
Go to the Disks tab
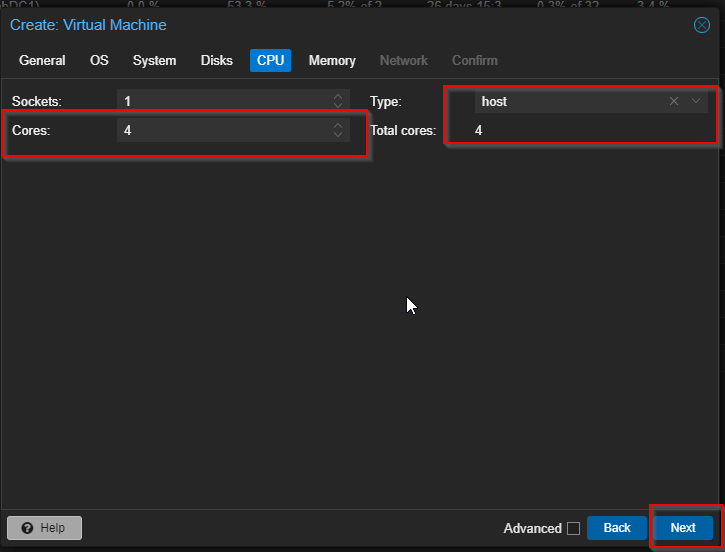pos(216,61)
